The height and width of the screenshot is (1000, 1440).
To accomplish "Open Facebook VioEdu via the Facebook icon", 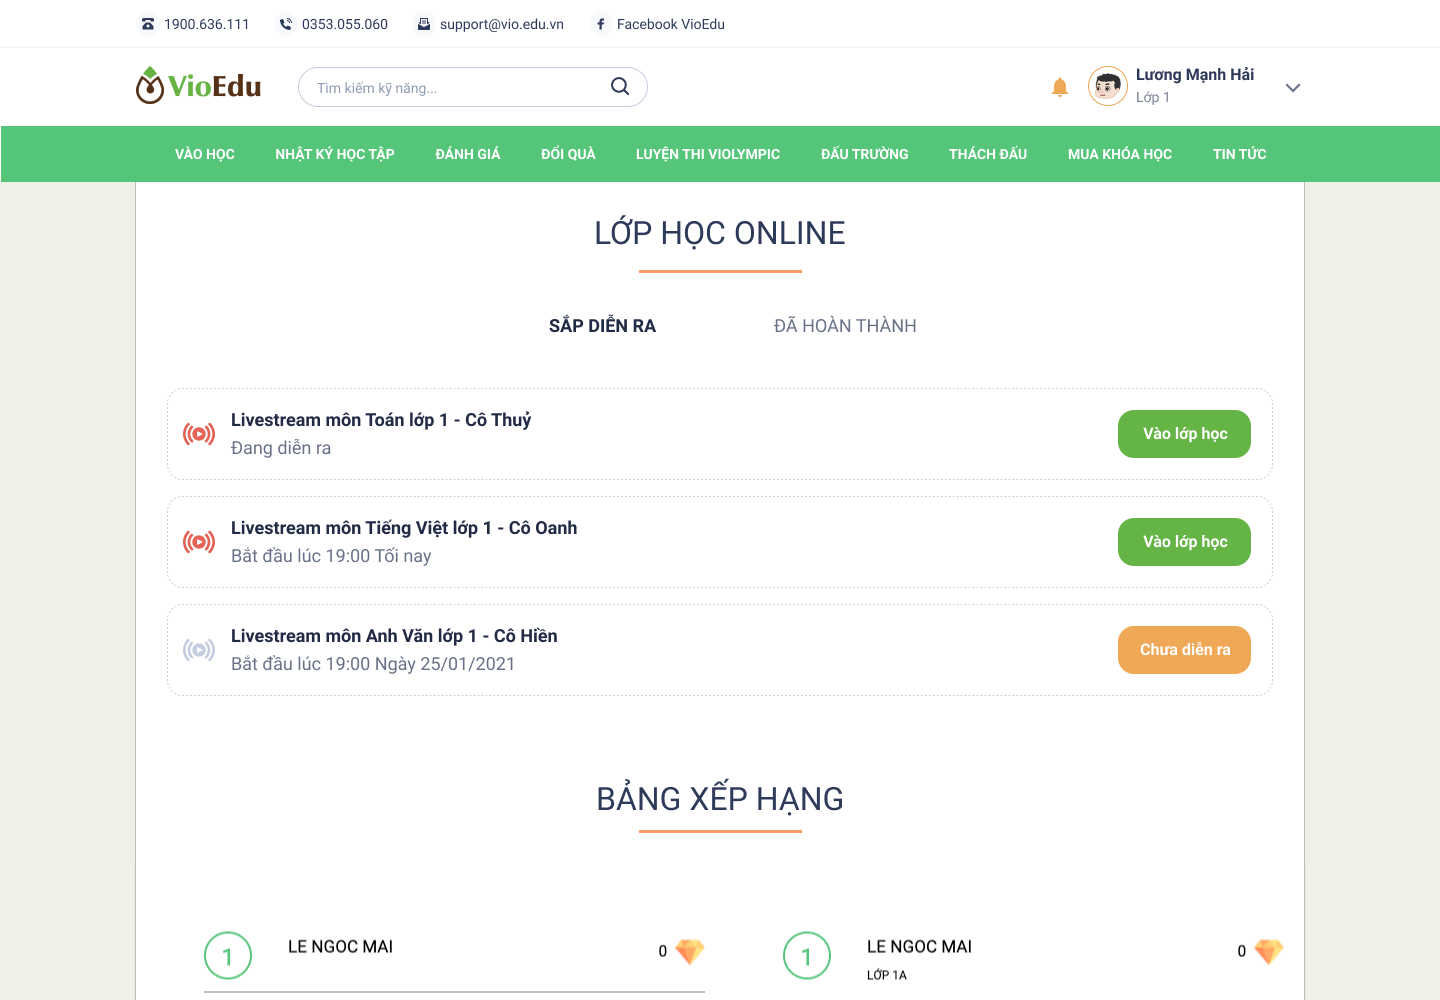I will pos(600,23).
